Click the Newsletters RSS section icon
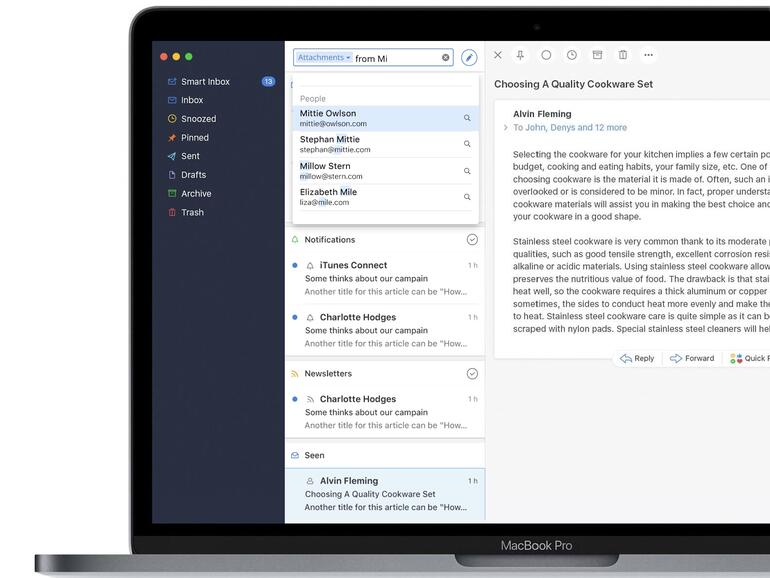Screen dimensions: 770x578 pyautogui.click(x=295, y=374)
